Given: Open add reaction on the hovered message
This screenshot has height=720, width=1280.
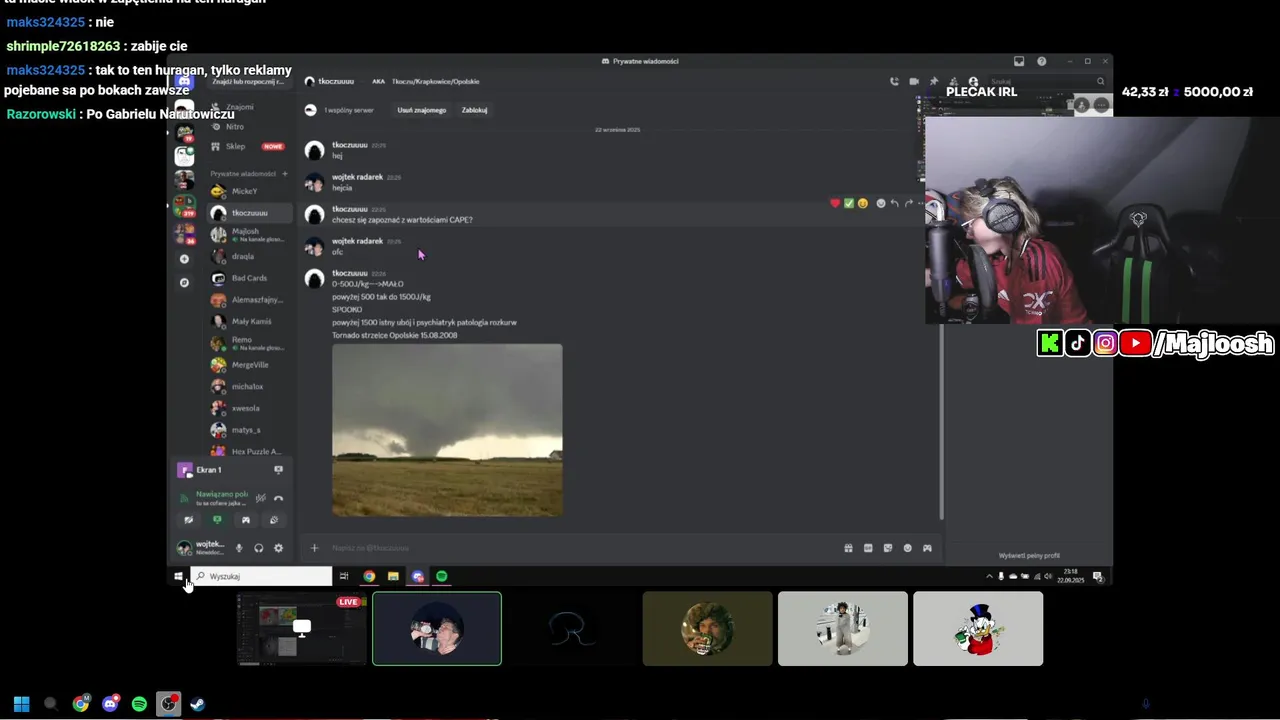Looking at the screenshot, I should (x=881, y=203).
